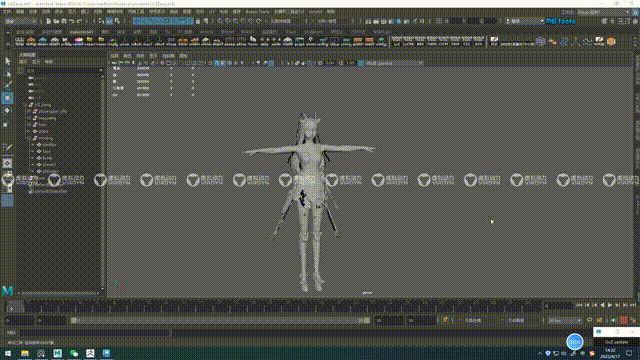This screenshot has height=360, width=640.
Task: Render the current frame icon
Action: click(x=376, y=21)
